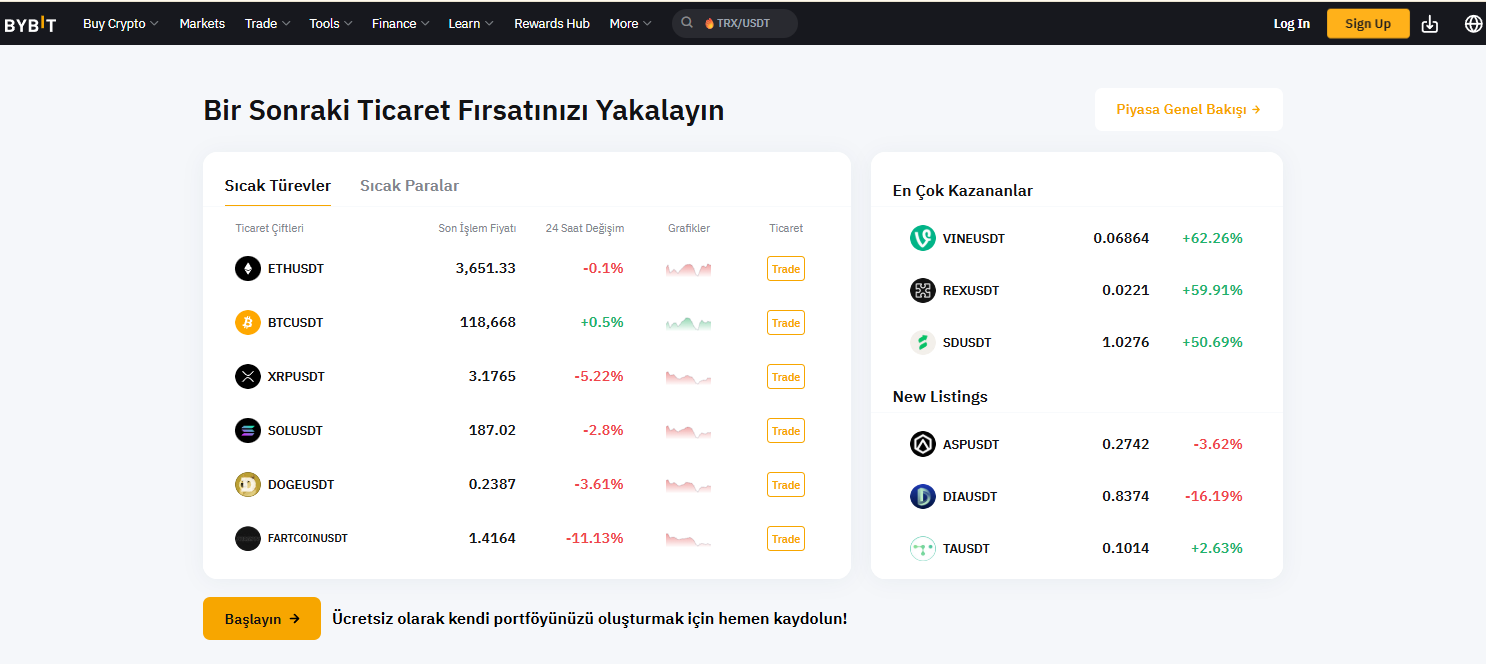Screen dimensions: 1486x664
Task: Click the +62.26% change value
Action: pos(1212,238)
